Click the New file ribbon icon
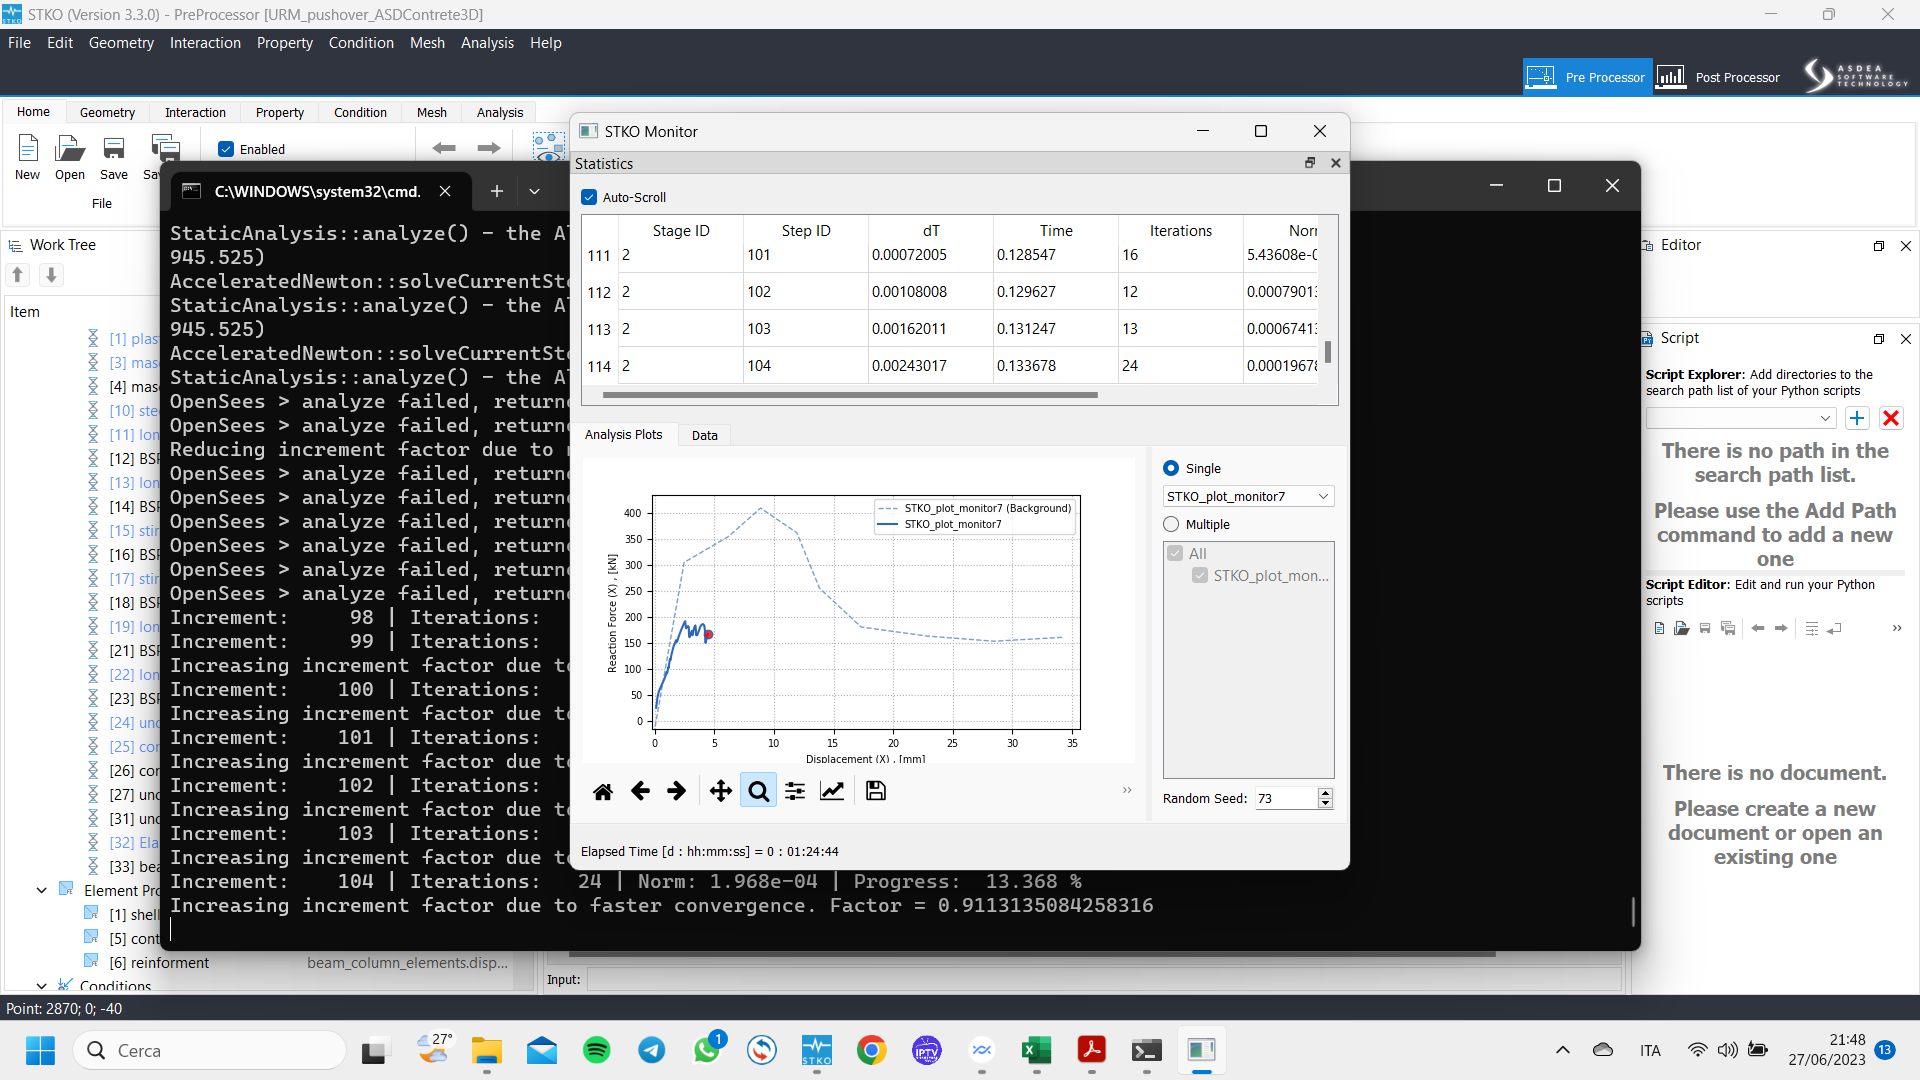Viewport: 1920px width, 1080px height. [28, 158]
